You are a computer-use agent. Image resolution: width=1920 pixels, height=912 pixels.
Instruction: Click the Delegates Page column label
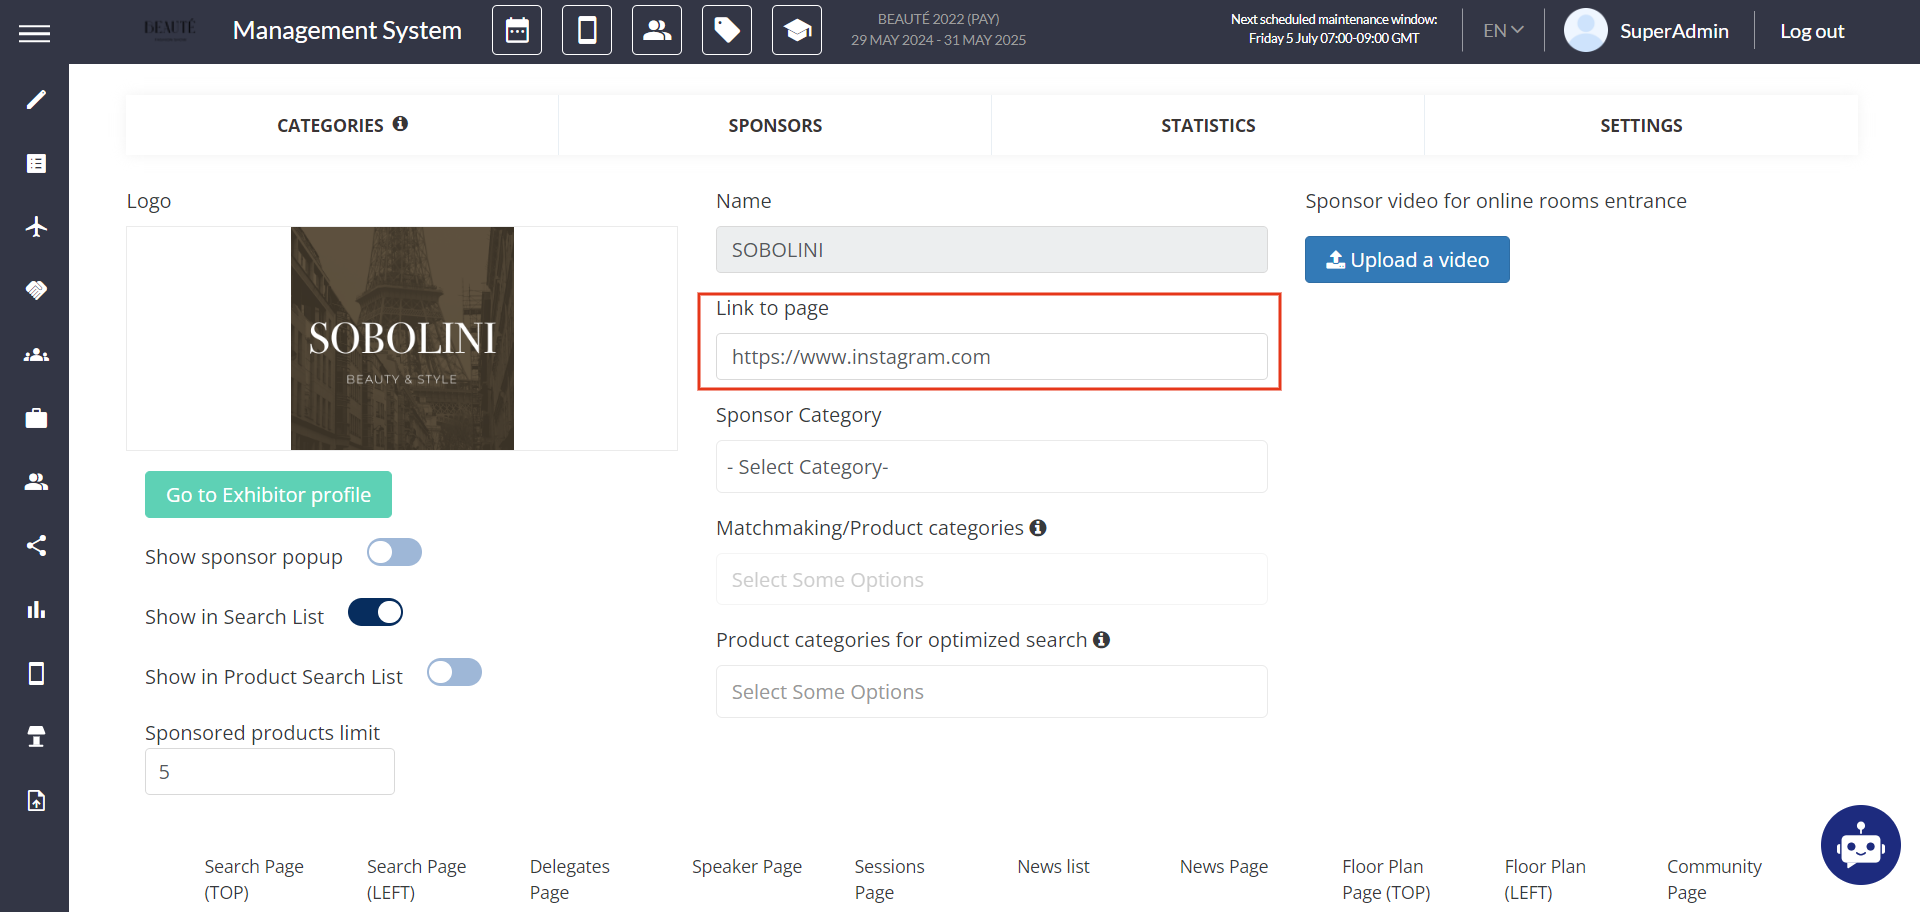[x=569, y=879]
